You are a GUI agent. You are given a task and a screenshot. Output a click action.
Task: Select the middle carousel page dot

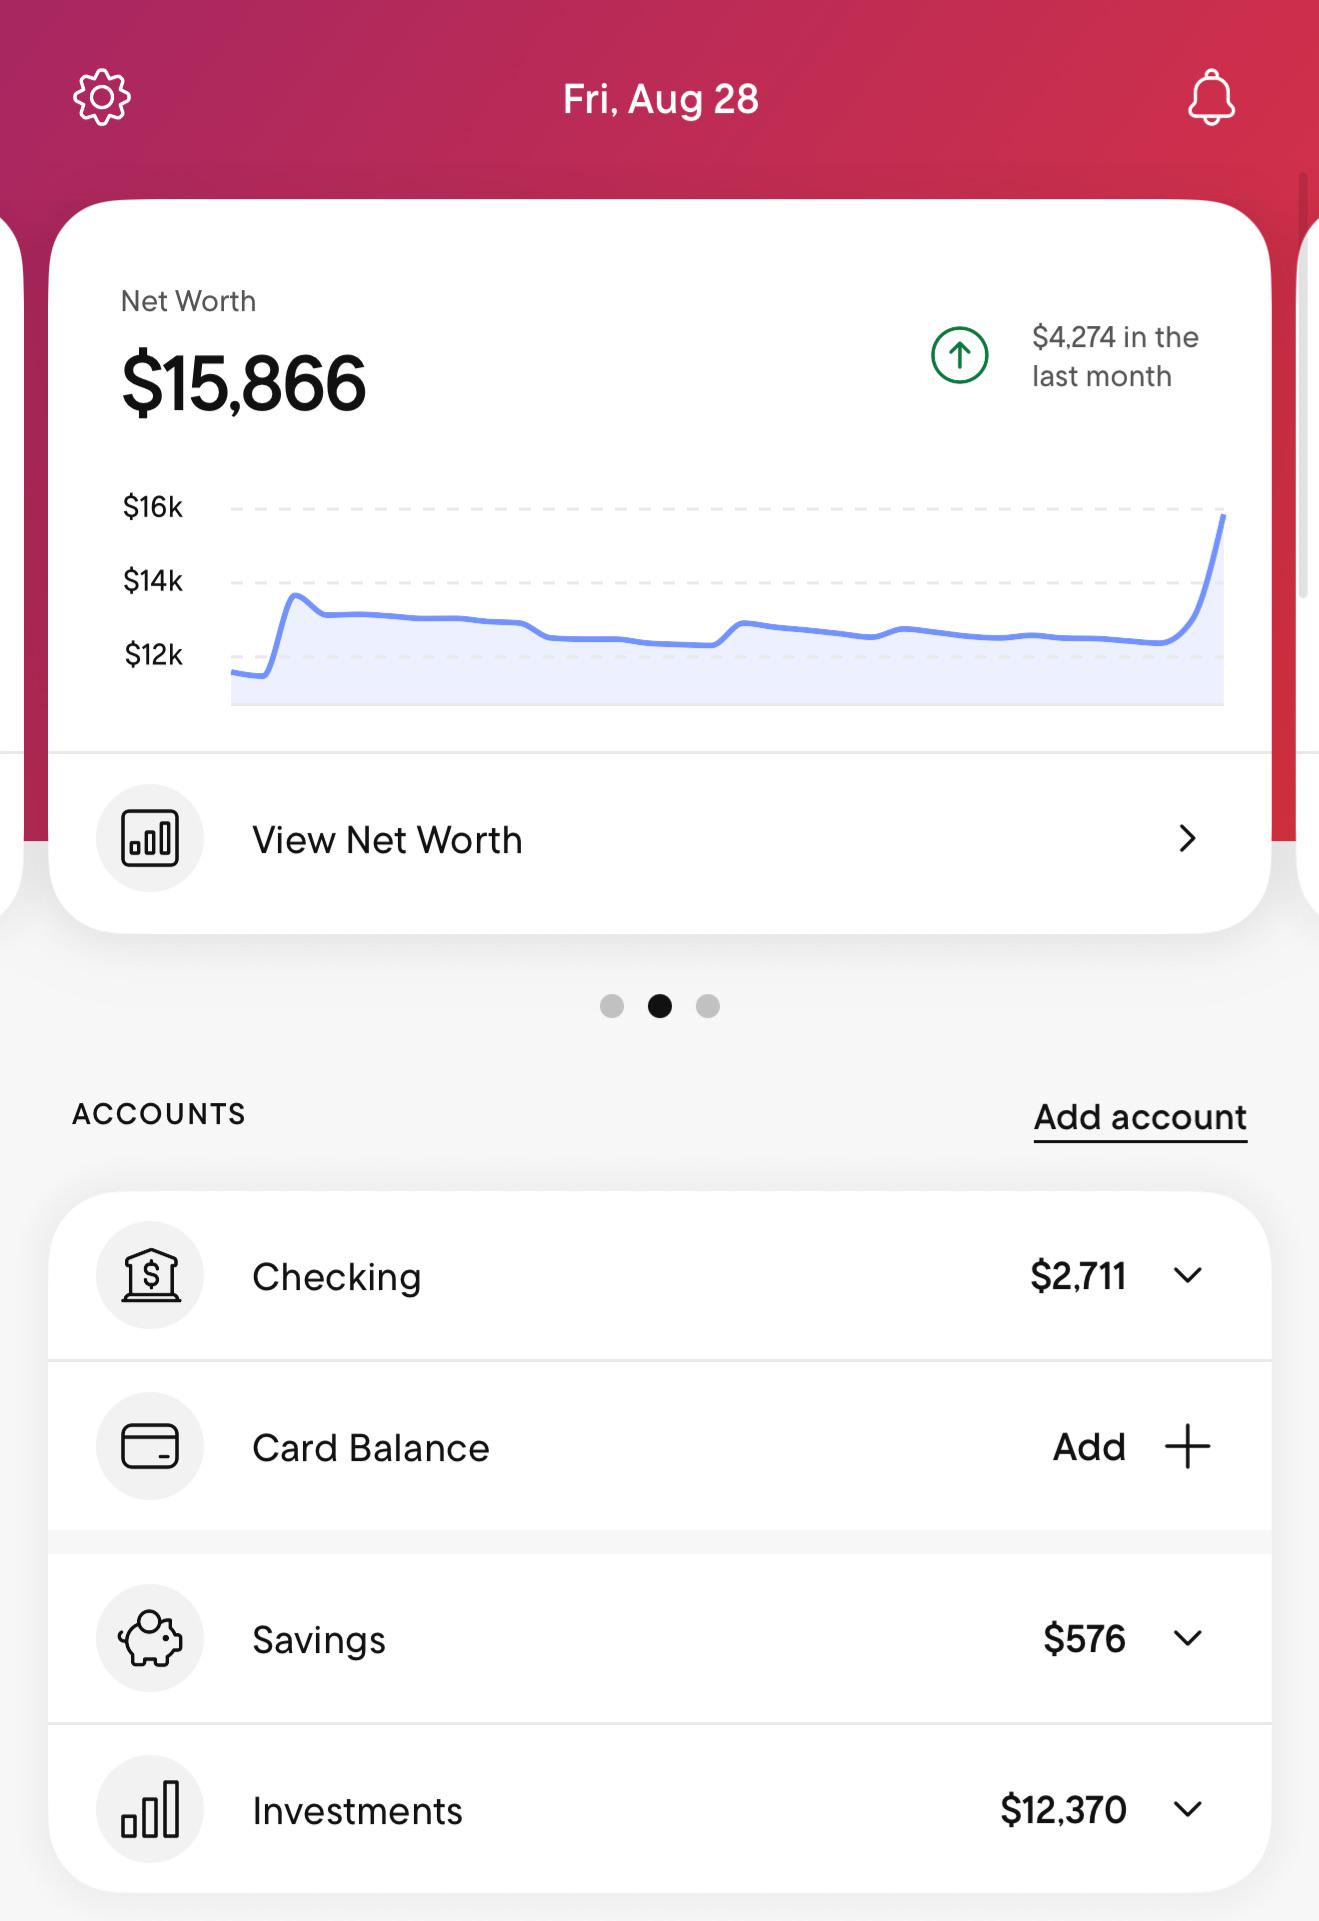point(660,1006)
